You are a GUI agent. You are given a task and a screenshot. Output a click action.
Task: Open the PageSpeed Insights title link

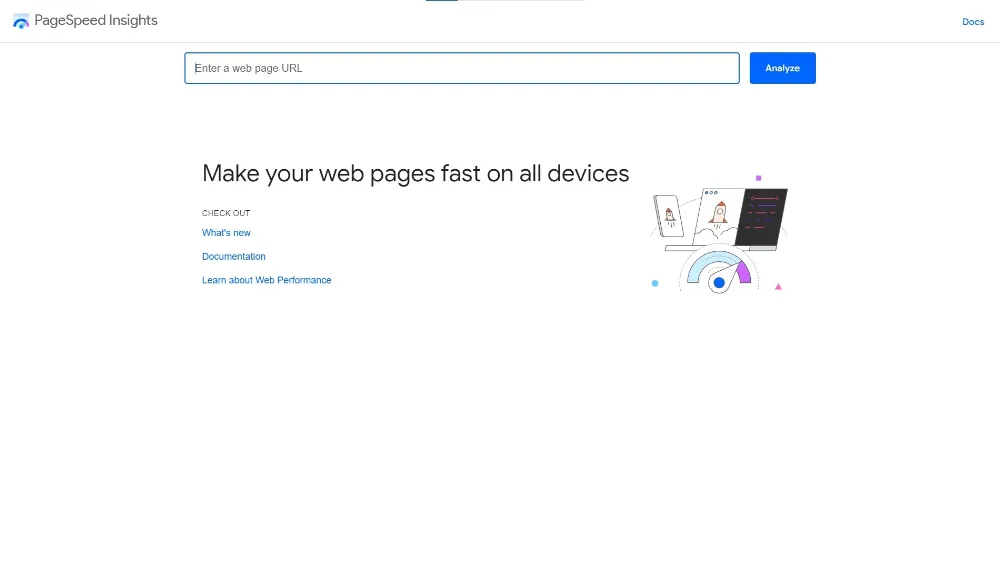coord(96,20)
